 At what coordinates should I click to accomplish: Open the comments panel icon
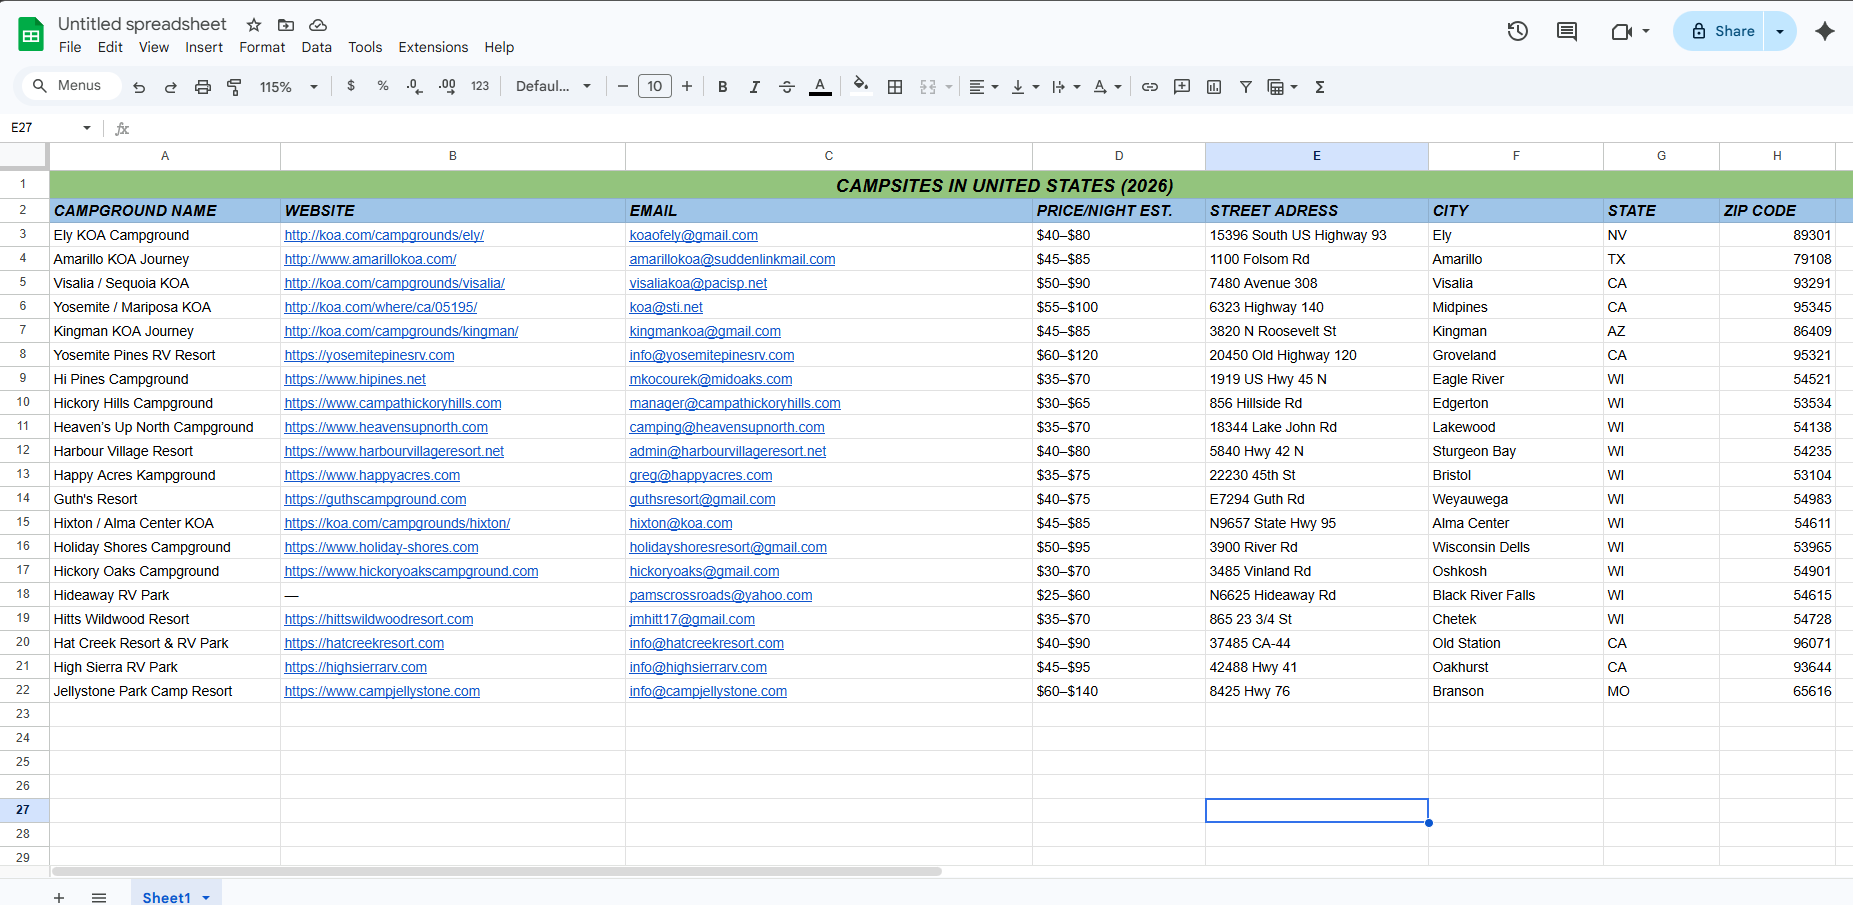tap(1567, 31)
